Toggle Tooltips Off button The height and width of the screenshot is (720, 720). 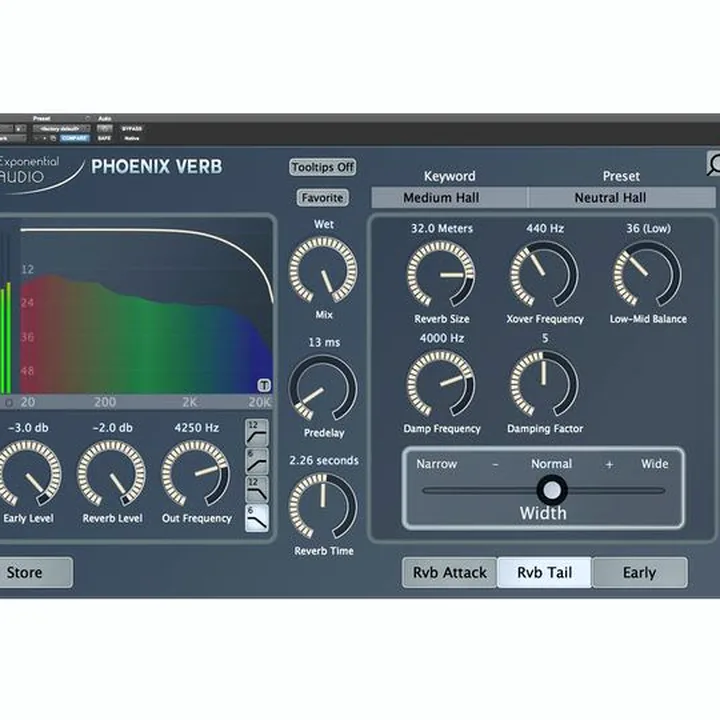coord(323,167)
